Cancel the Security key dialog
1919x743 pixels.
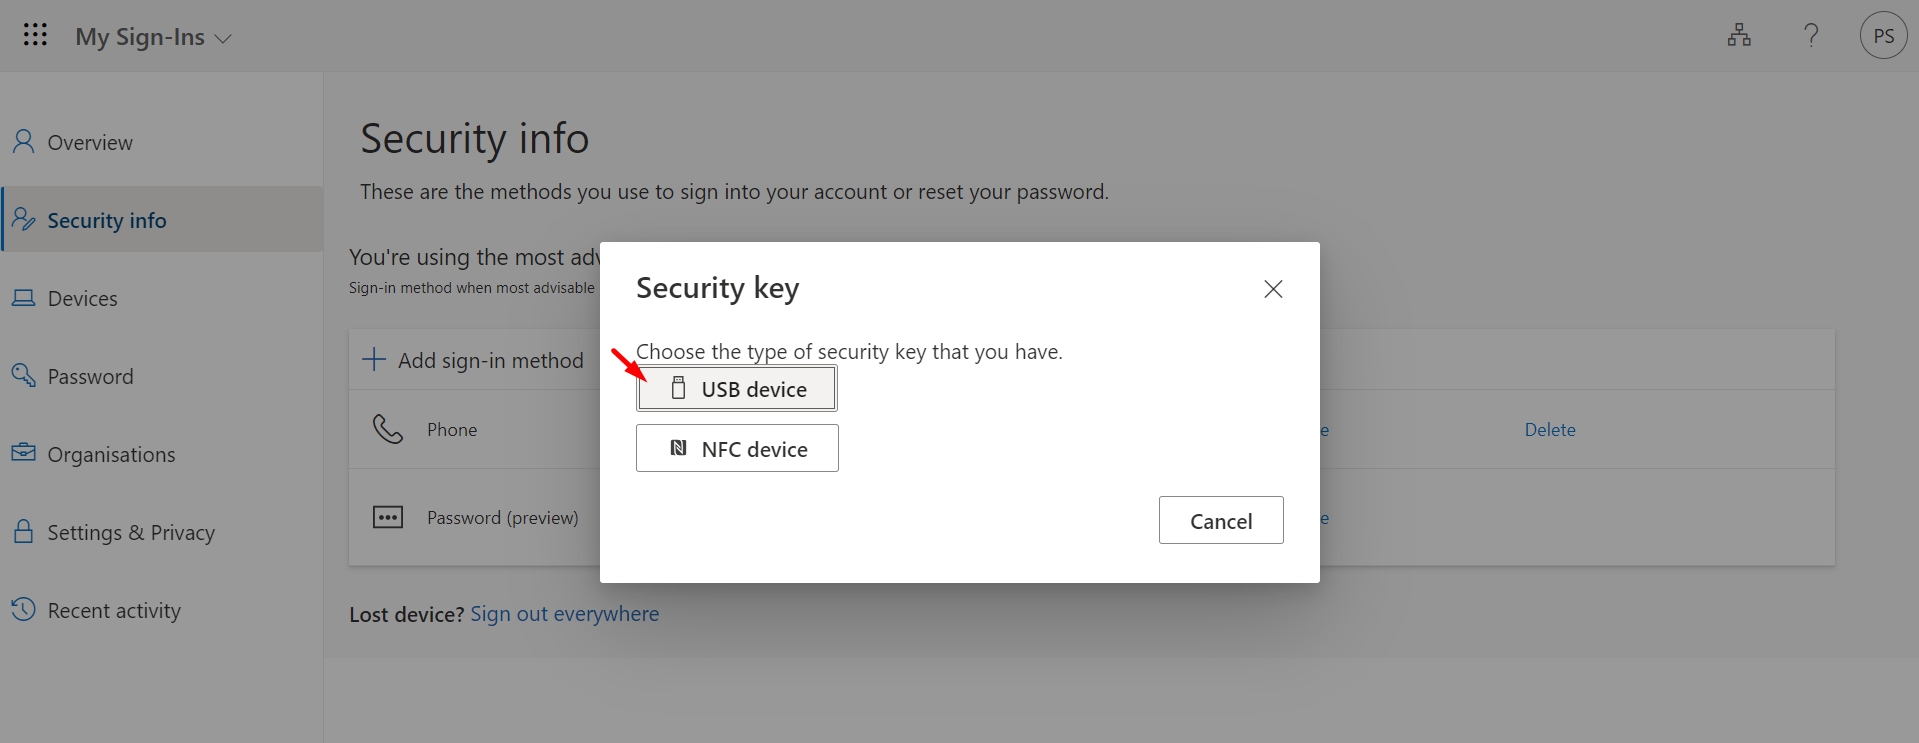[x=1221, y=520]
